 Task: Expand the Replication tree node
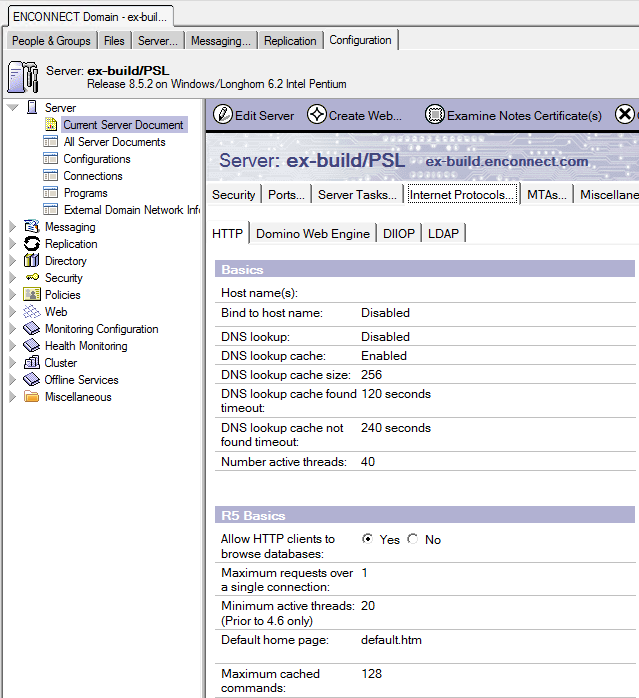tap(12, 243)
